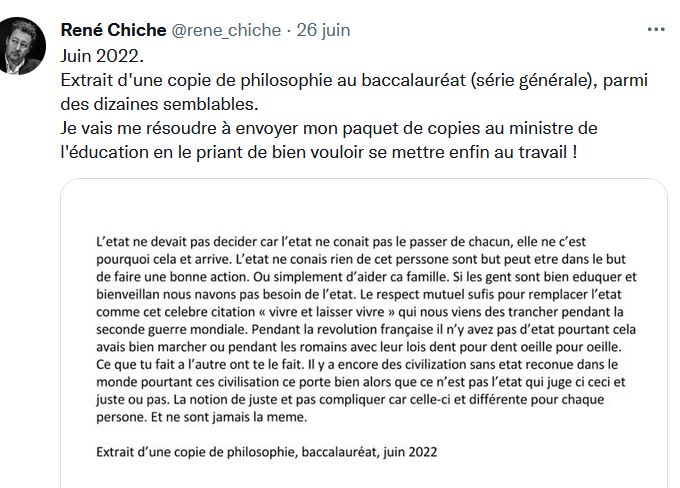Open the tweet's three-dot more menu
Image resolution: width=680 pixels, height=488 pixels.
(655, 31)
